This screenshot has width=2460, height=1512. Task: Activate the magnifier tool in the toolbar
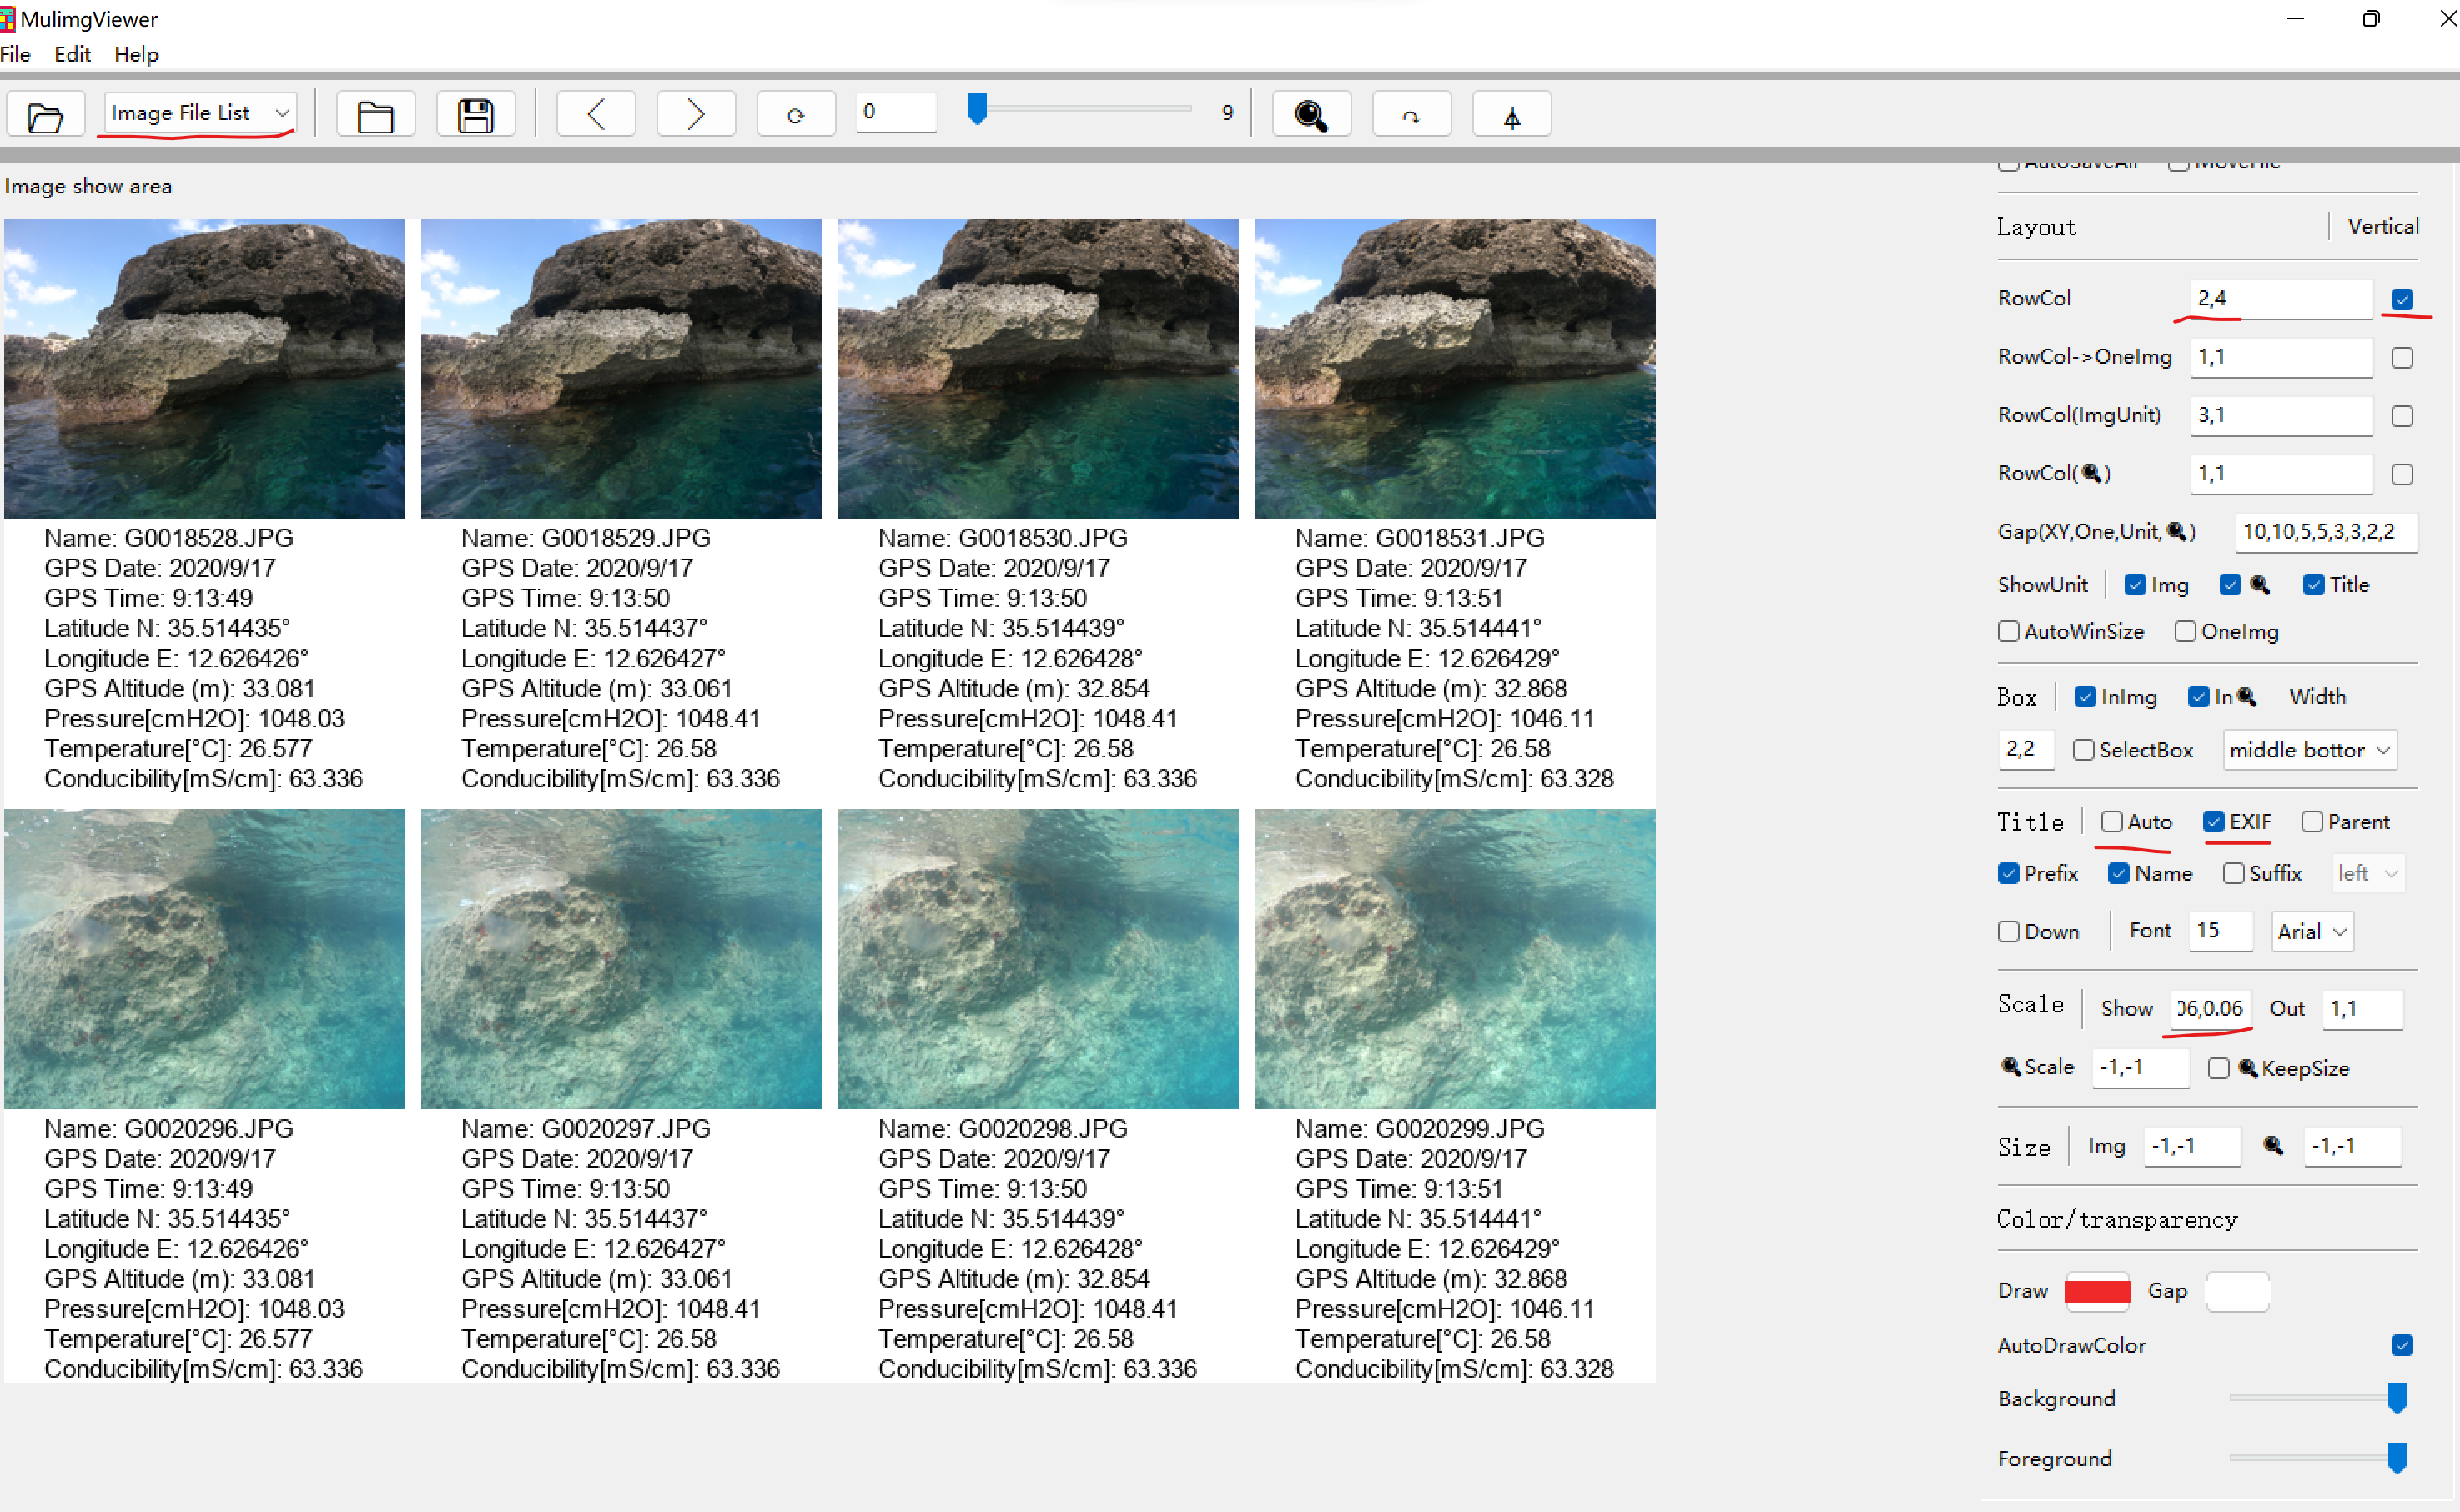pos(1311,113)
